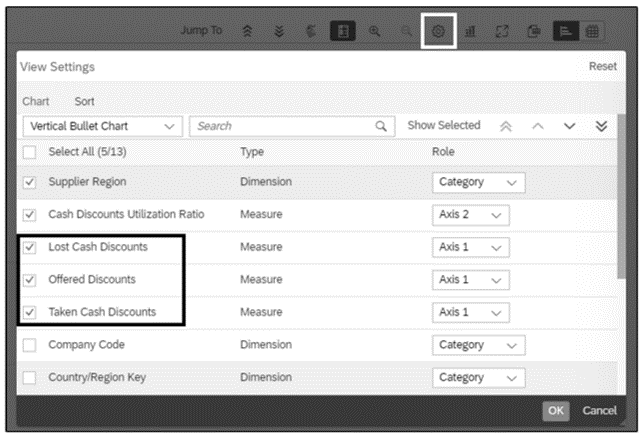
Task: Click the drill-down selection hand icon
Action: tap(311, 31)
